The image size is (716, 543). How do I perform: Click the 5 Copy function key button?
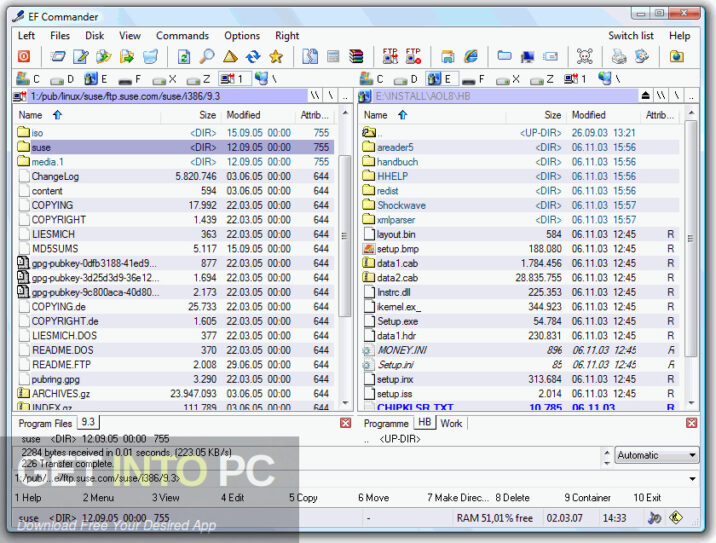click(303, 497)
